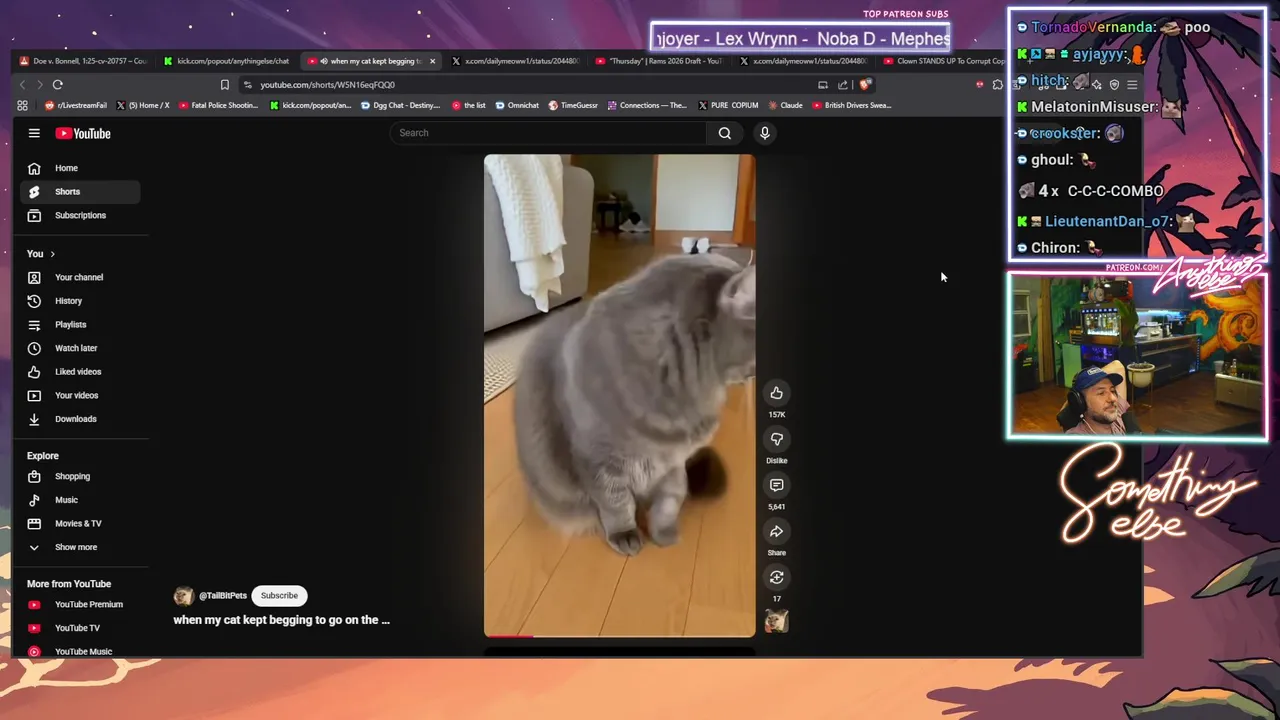Screen dimensions: 1280x720
Task: Open Movies & TV under Explore
Action: tap(80, 524)
